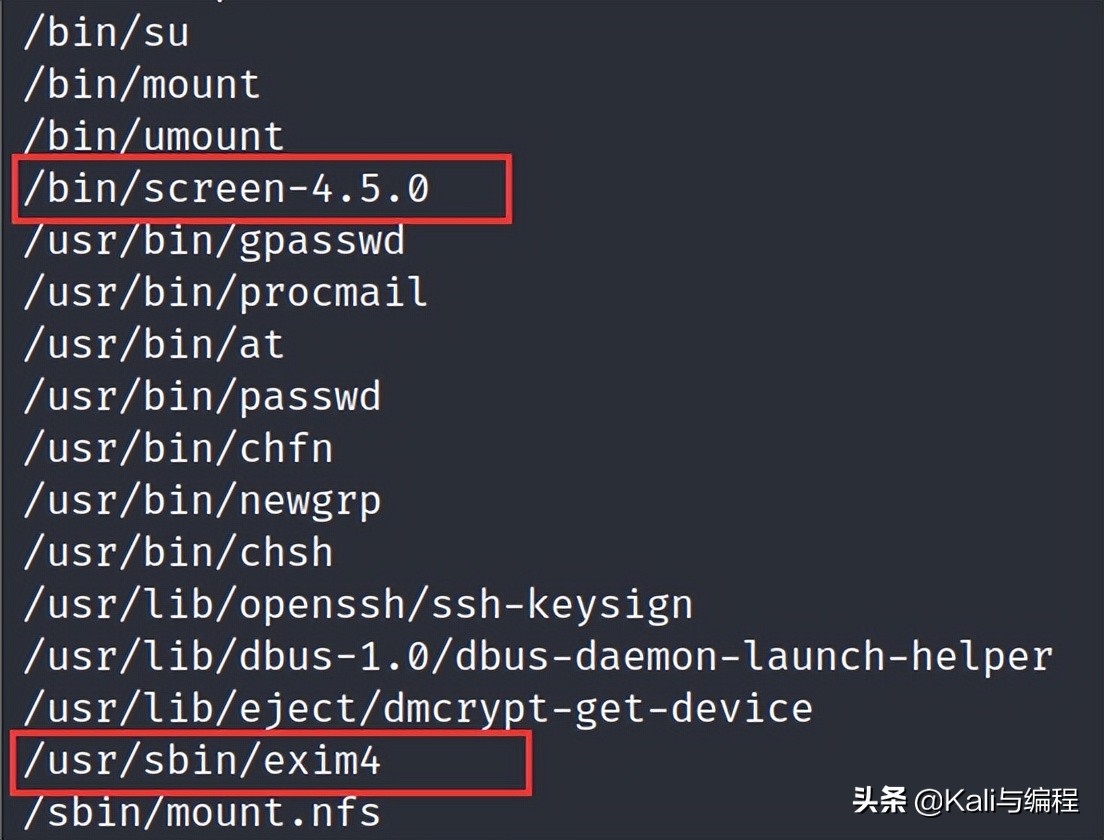Screen dimensions: 1104x840
Task: Click the dmcrypt-get-device path line
Action: point(418,709)
